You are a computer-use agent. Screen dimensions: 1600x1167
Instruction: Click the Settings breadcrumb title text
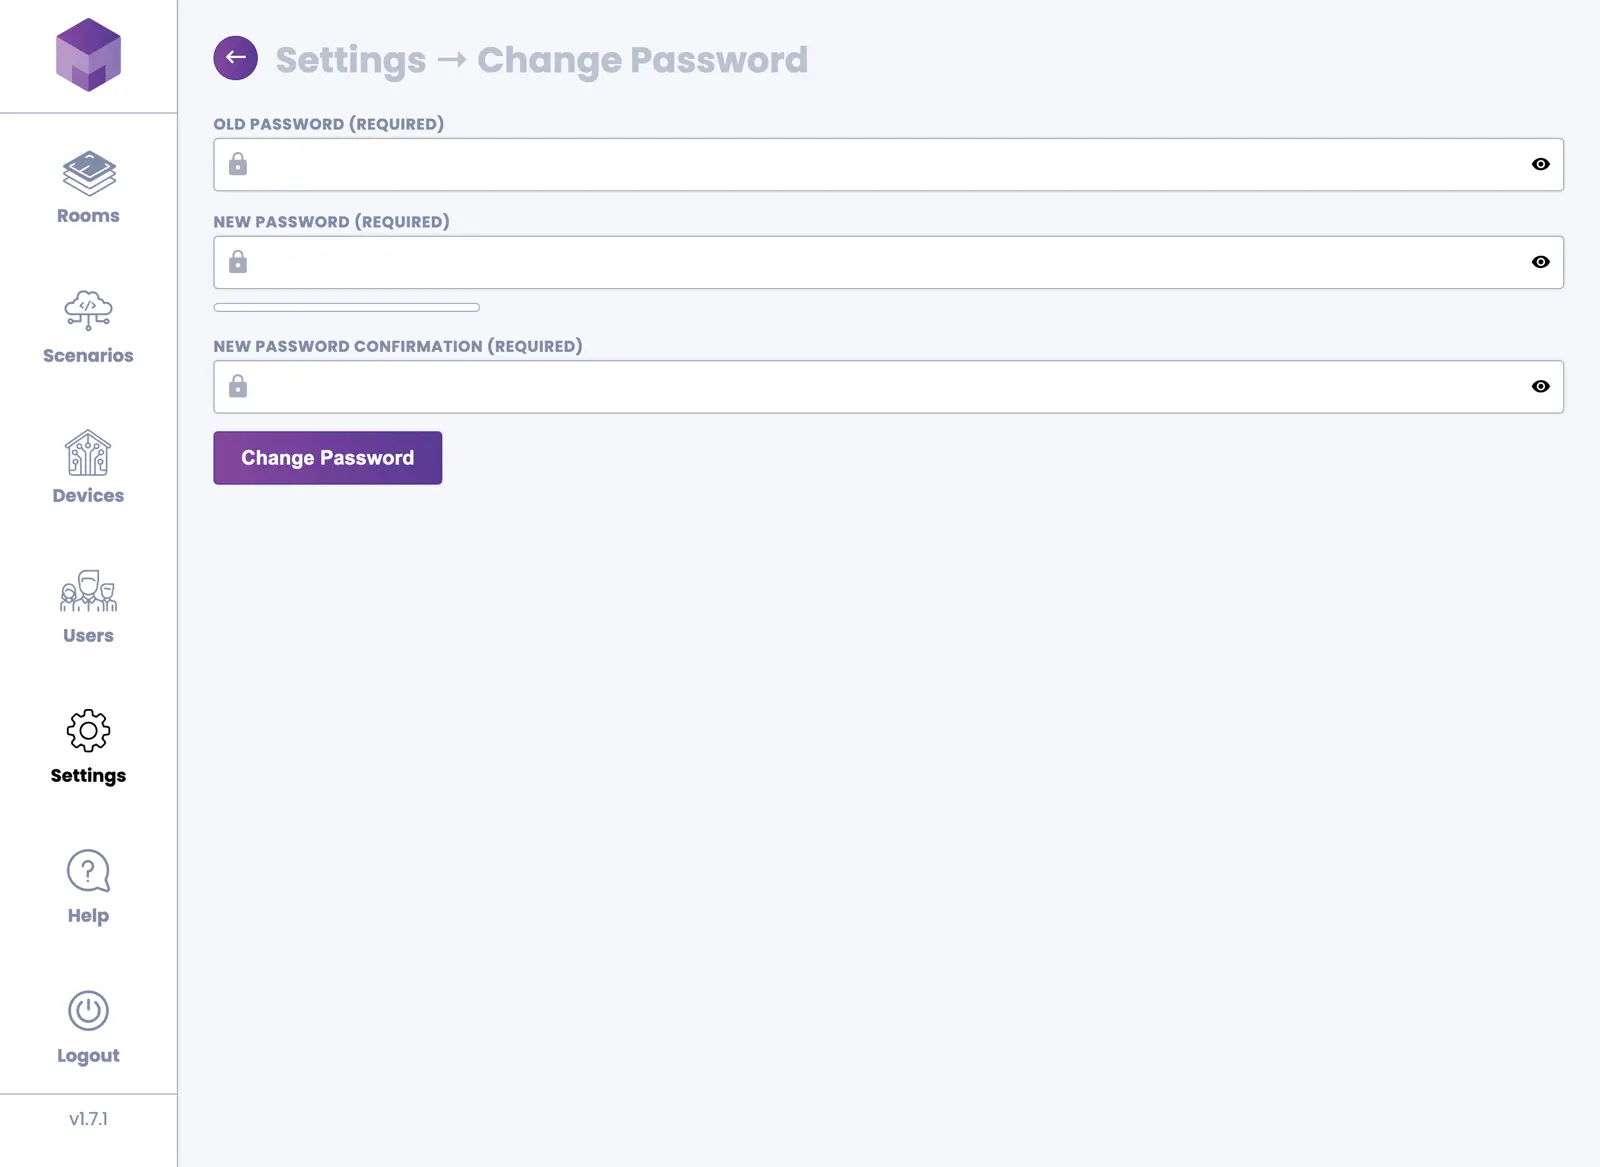[350, 60]
